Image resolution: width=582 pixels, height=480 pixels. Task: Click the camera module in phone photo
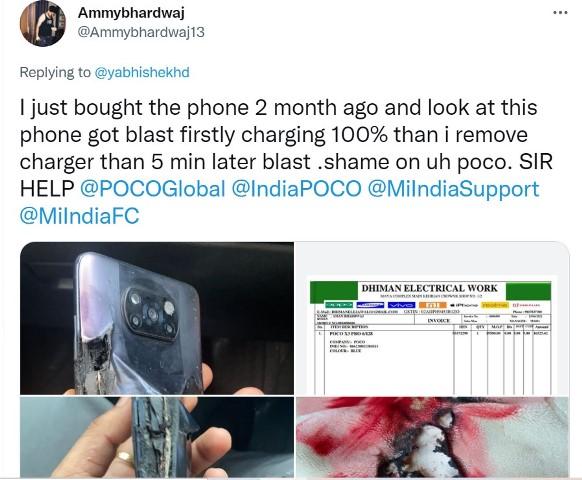(x=153, y=313)
